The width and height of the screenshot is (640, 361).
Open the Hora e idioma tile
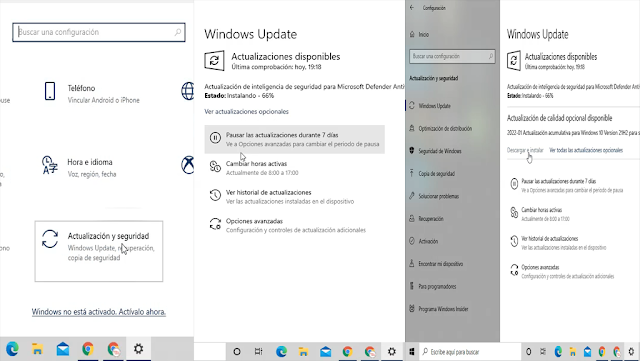[x=80, y=167]
